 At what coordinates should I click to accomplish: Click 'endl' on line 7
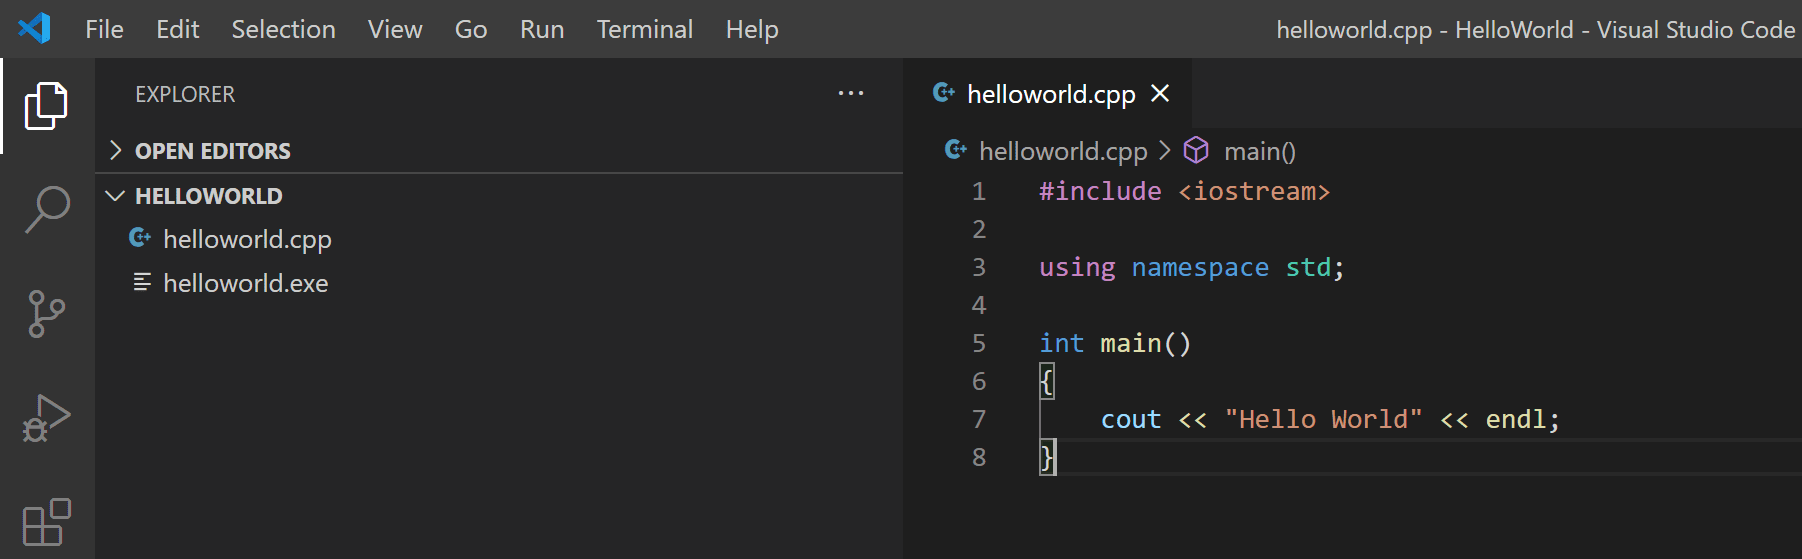tap(1516, 419)
